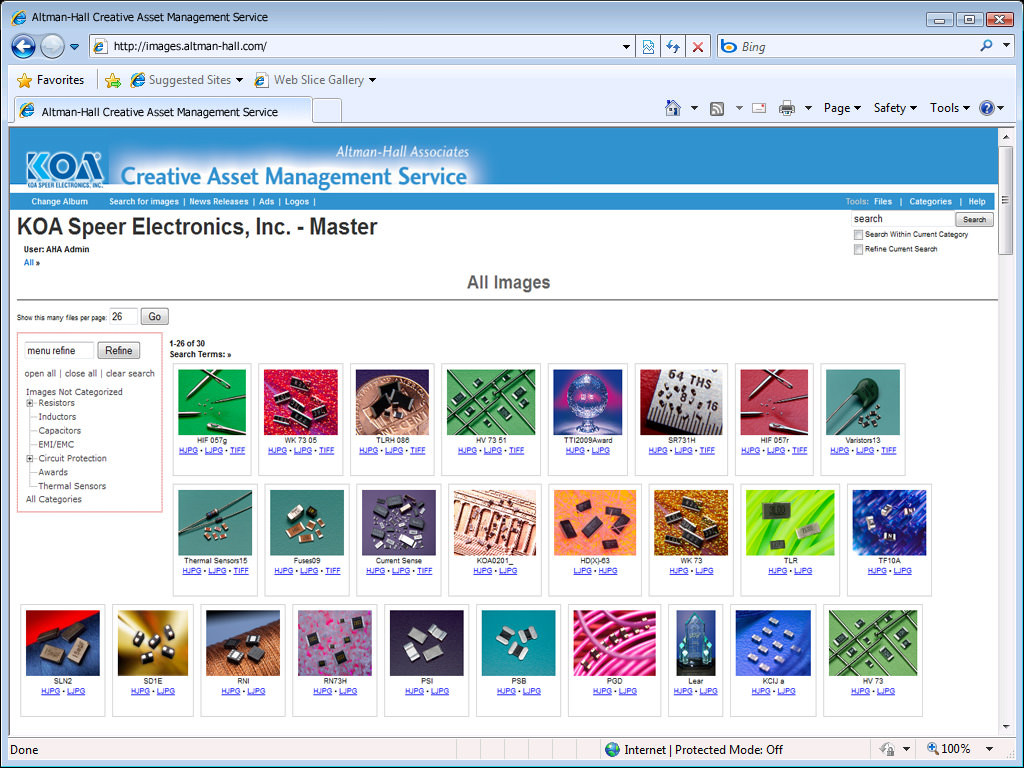Click the Bing search magnifier icon
1024x768 pixels.
click(x=986, y=46)
